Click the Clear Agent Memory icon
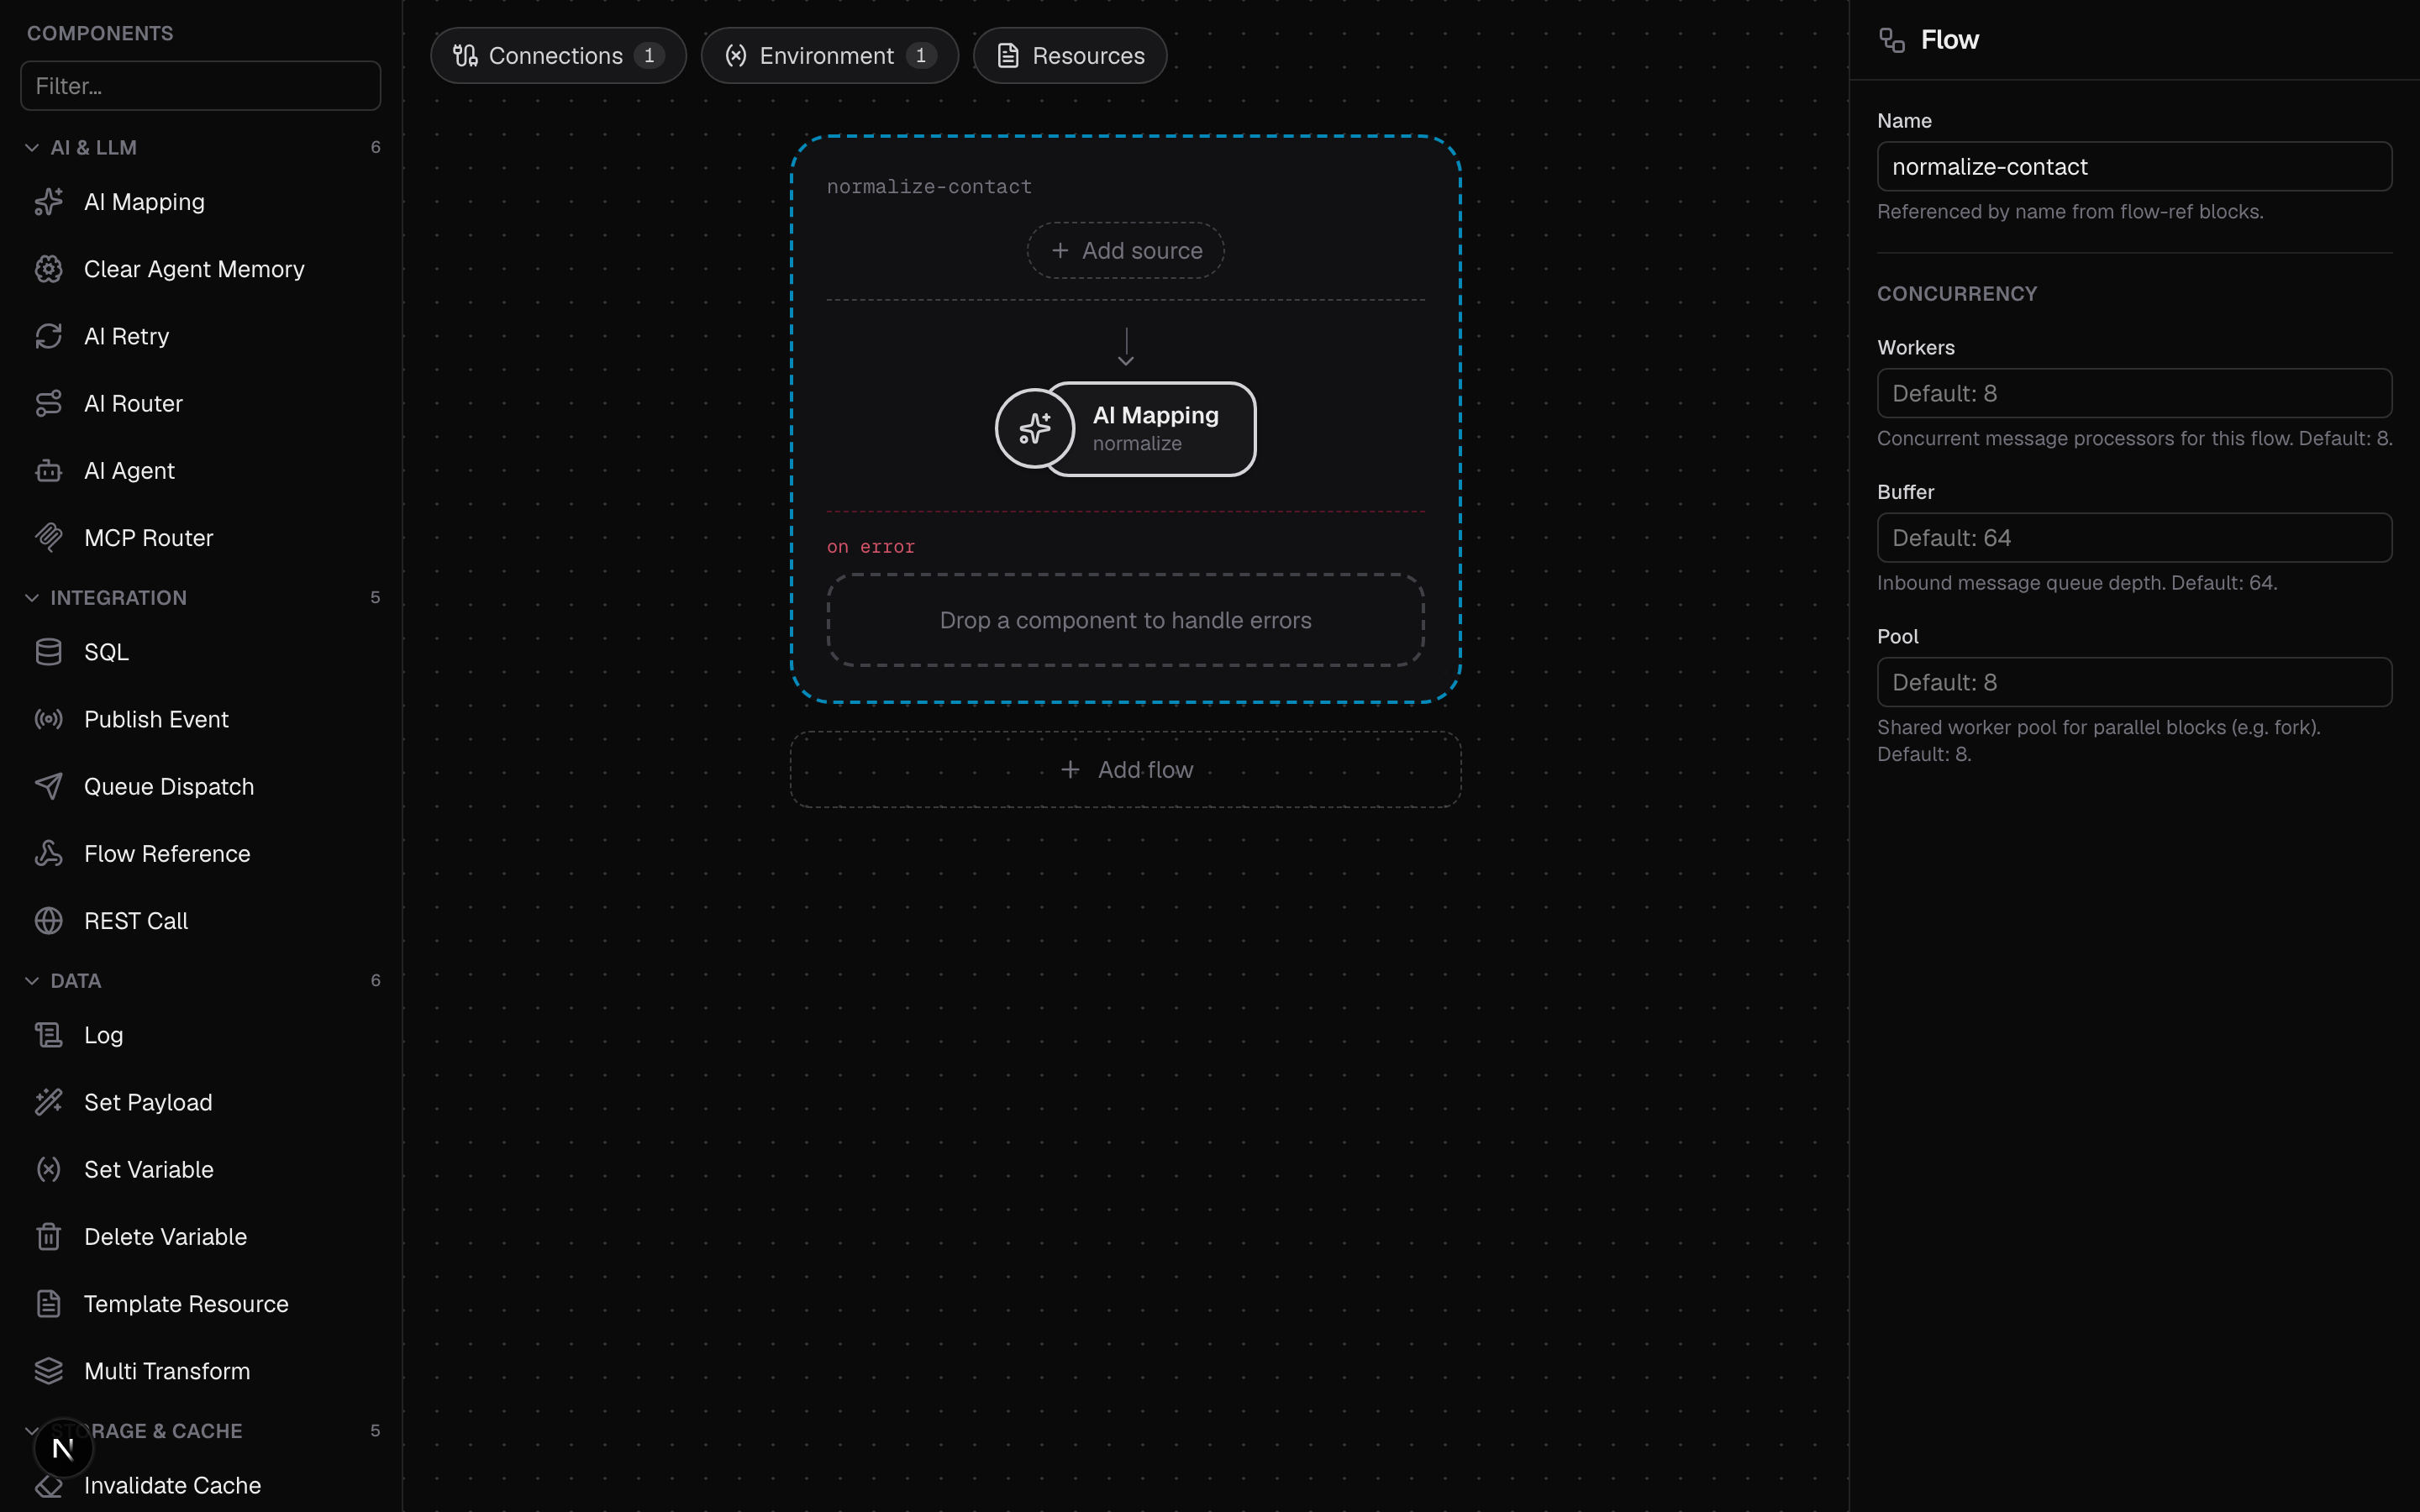2420x1512 pixels. coord(48,269)
